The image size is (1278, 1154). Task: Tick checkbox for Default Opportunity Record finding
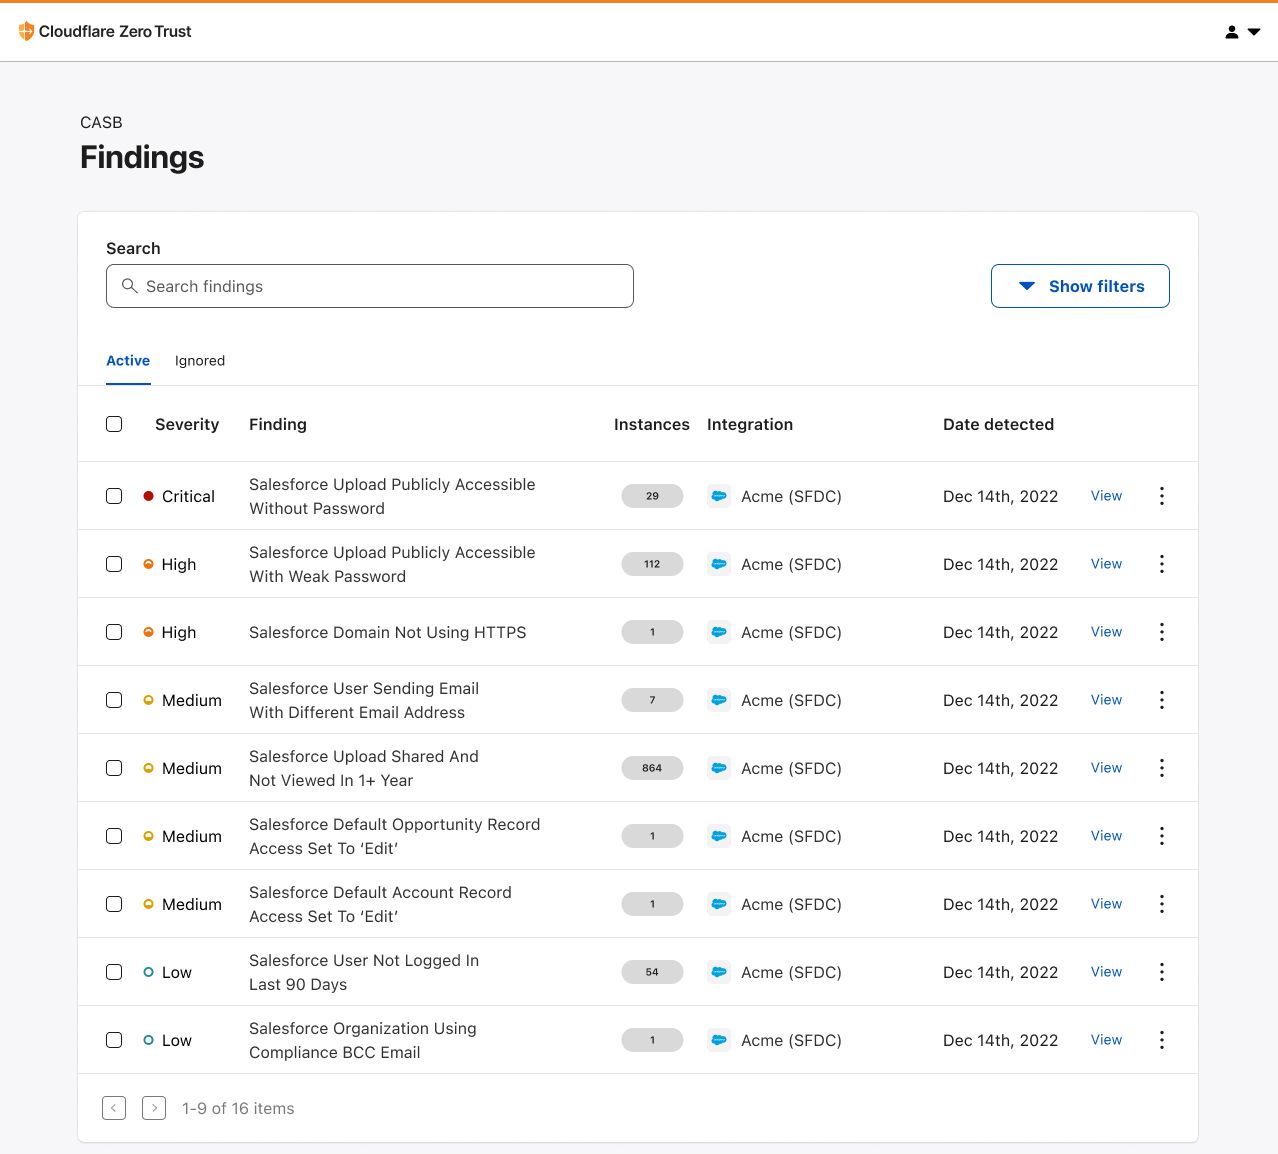pyautogui.click(x=114, y=836)
